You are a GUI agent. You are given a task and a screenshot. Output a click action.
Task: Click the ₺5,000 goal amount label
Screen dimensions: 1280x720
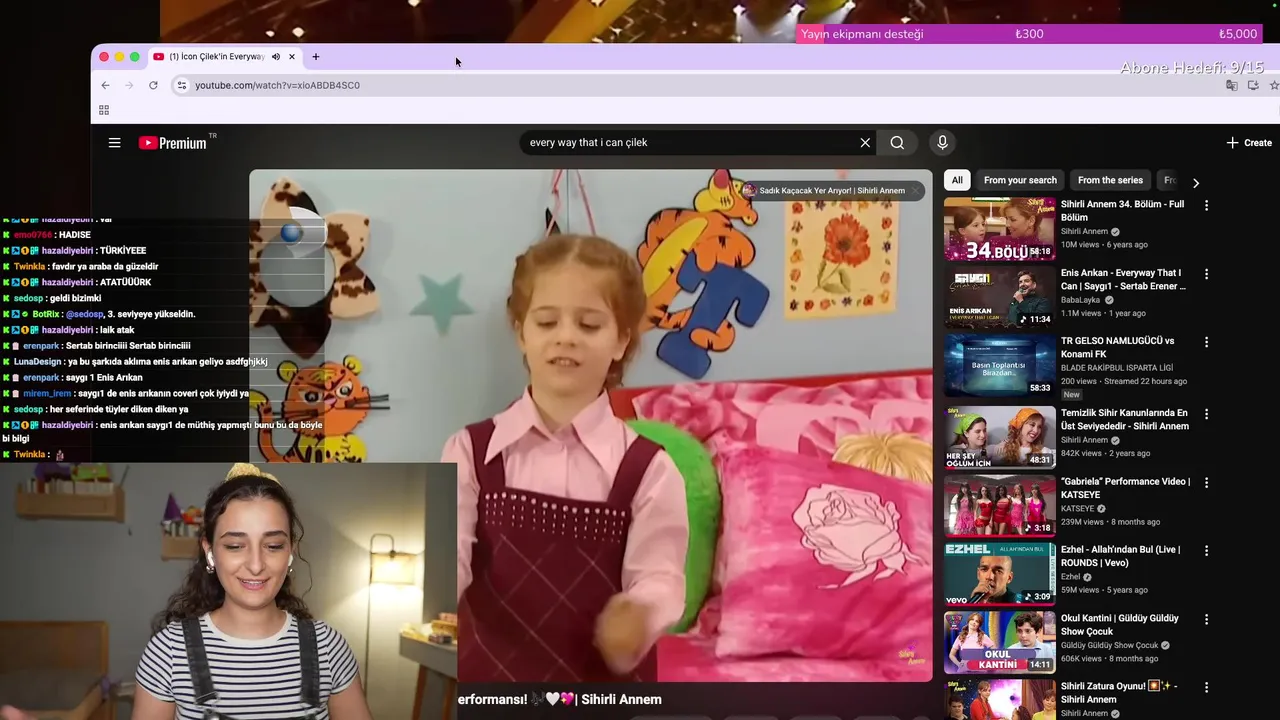pyautogui.click(x=1238, y=34)
